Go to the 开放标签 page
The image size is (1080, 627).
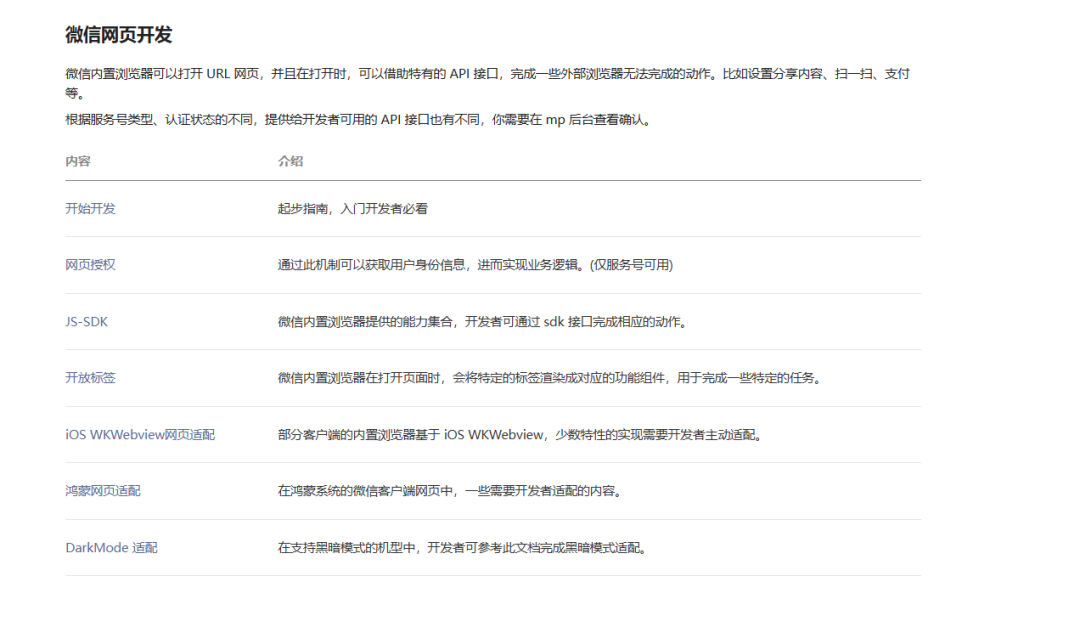(90, 378)
